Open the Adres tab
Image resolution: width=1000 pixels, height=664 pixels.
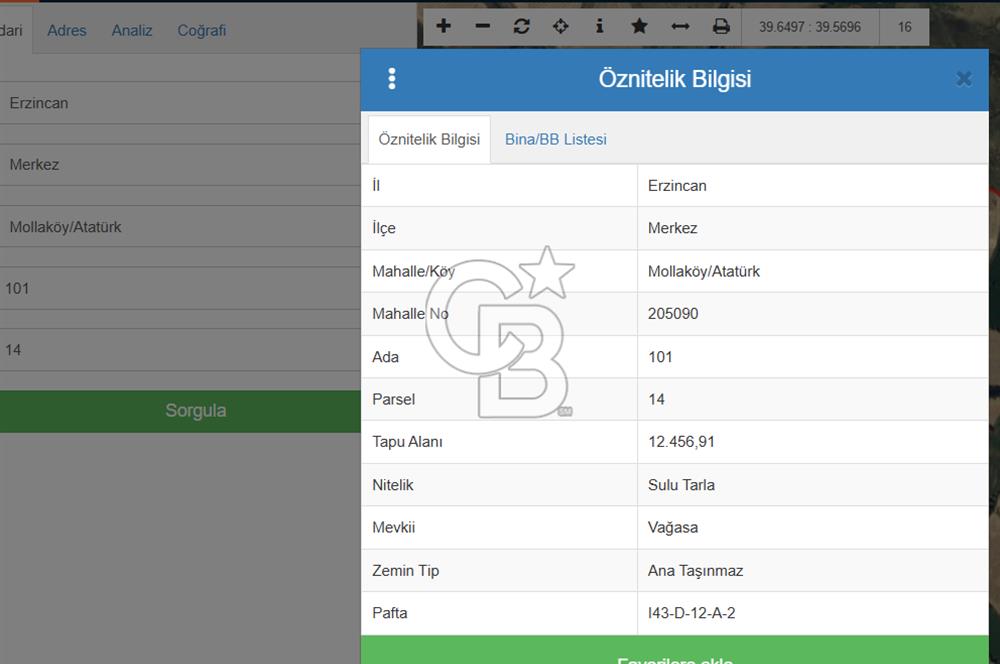tap(67, 31)
